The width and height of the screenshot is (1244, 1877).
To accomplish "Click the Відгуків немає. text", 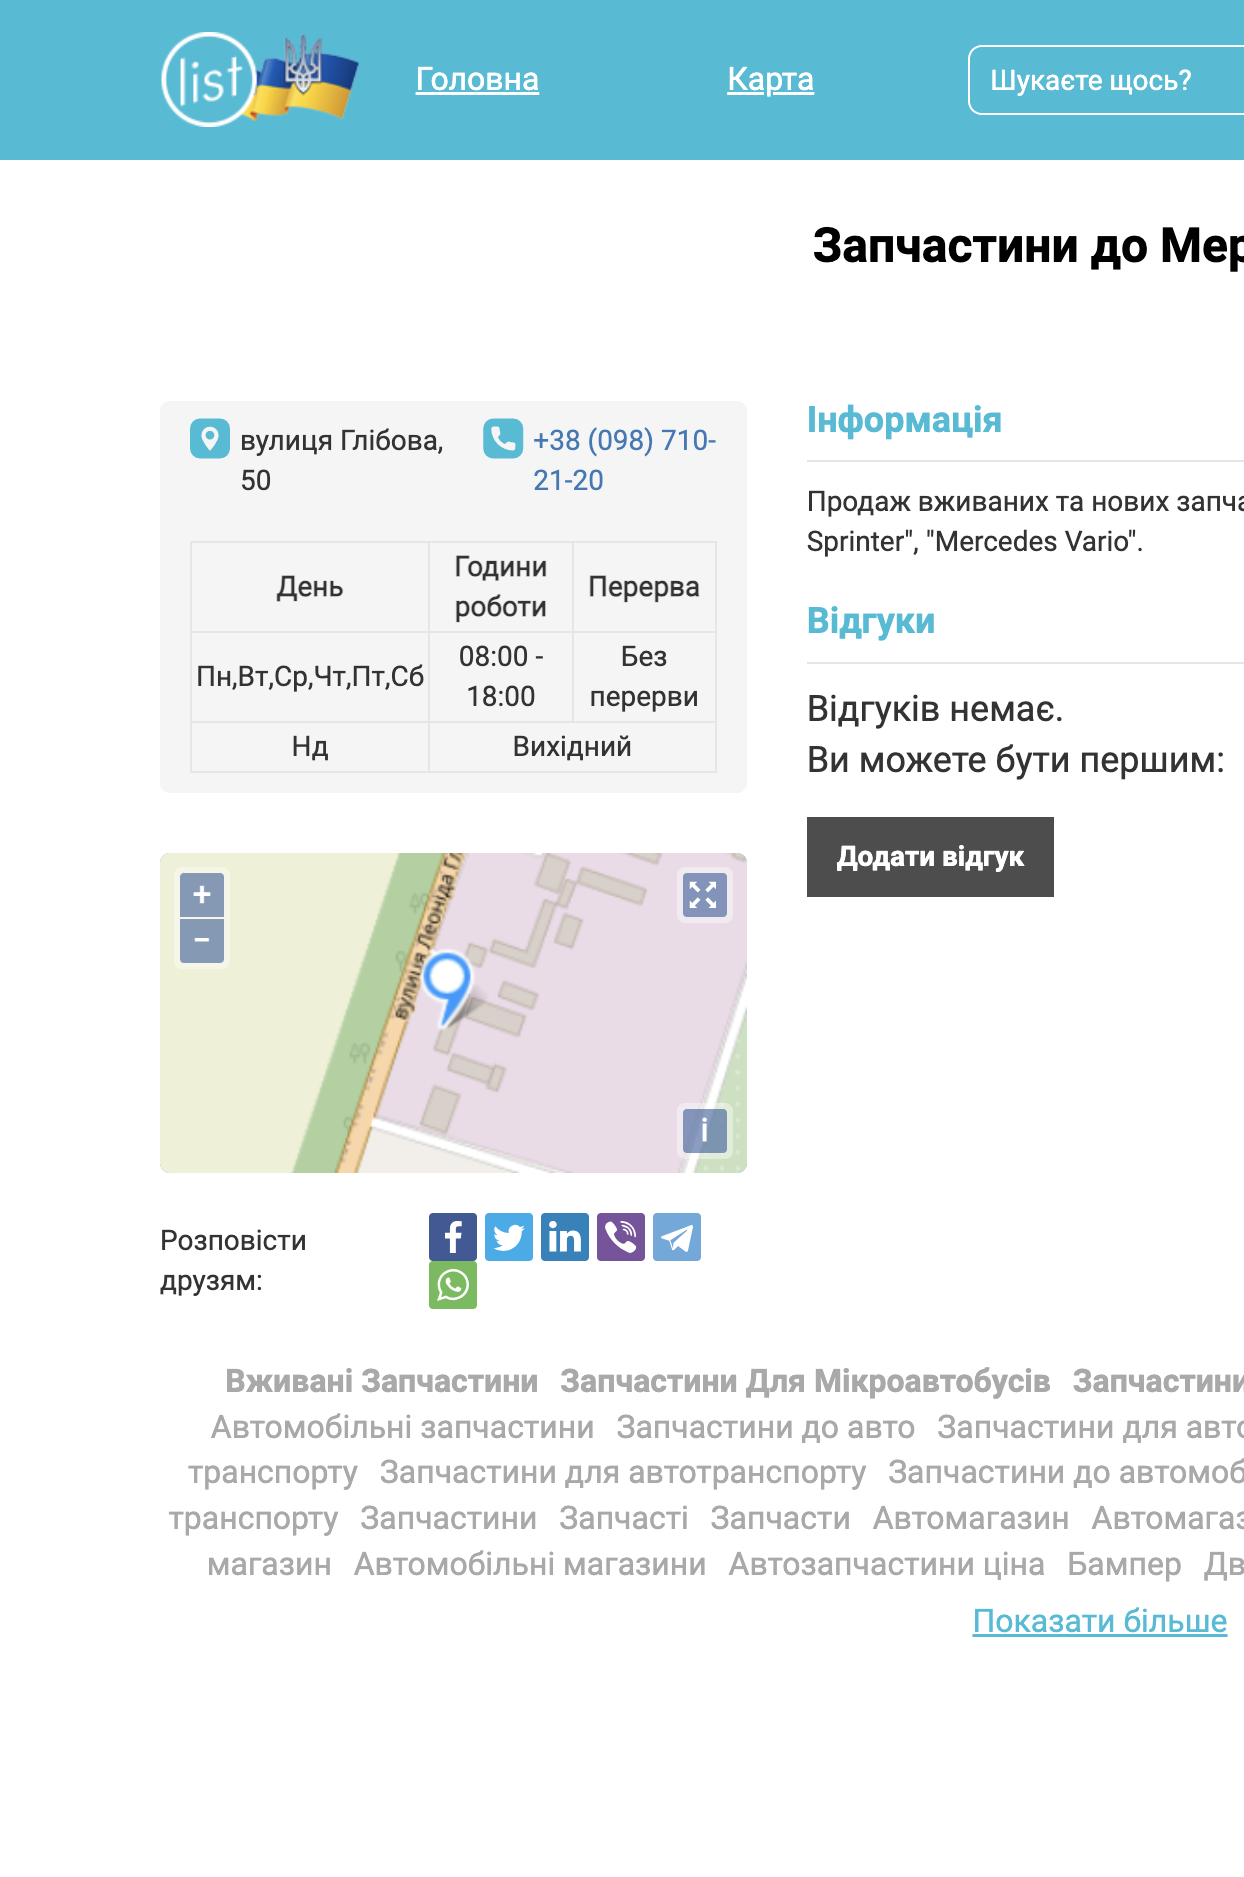I will (x=935, y=709).
